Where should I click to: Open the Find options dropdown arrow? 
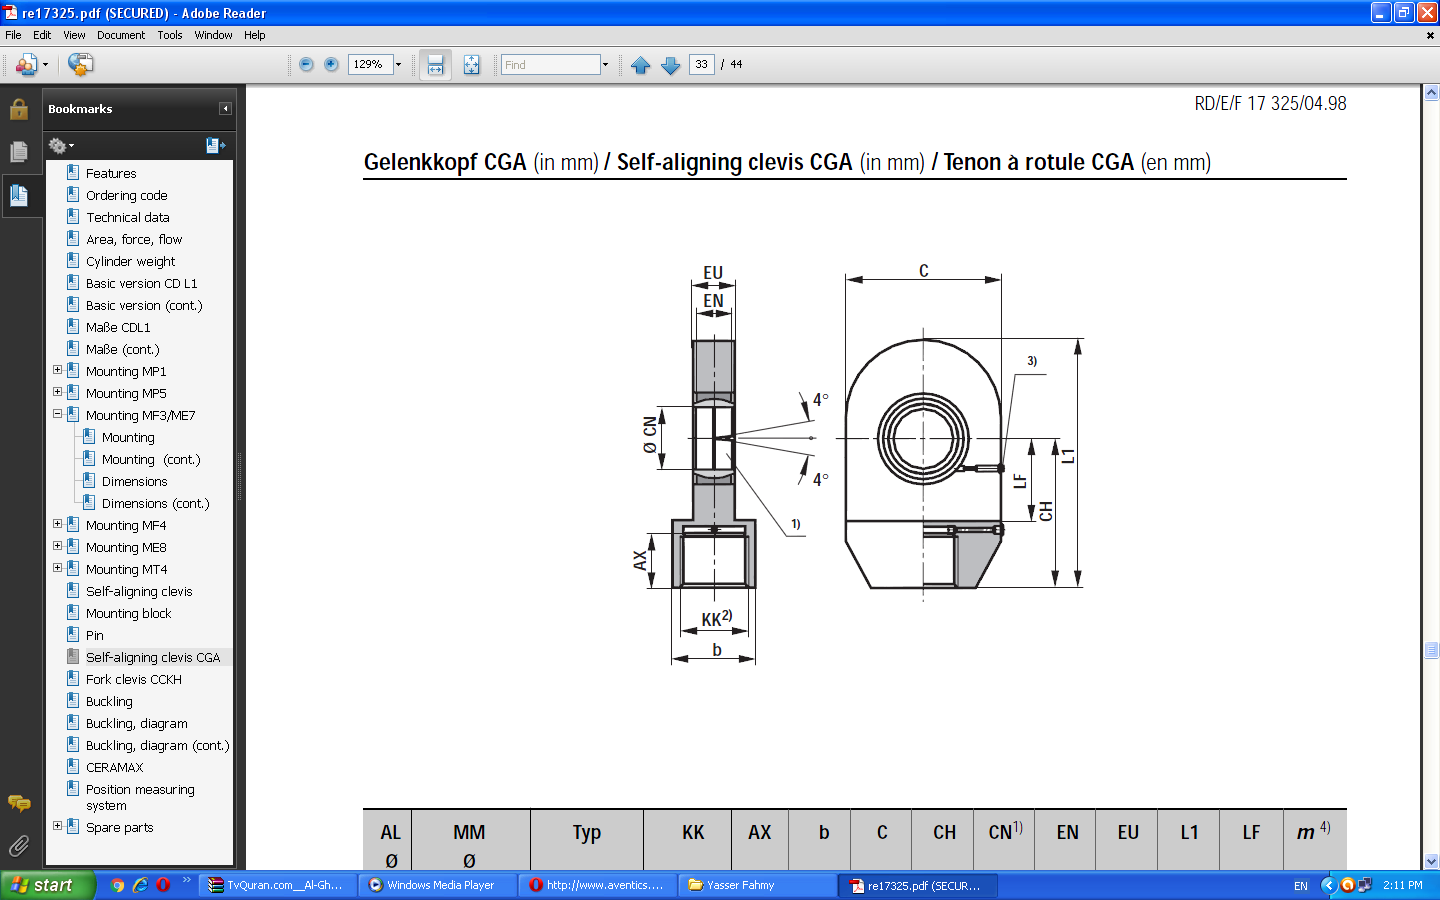pos(605,65)
